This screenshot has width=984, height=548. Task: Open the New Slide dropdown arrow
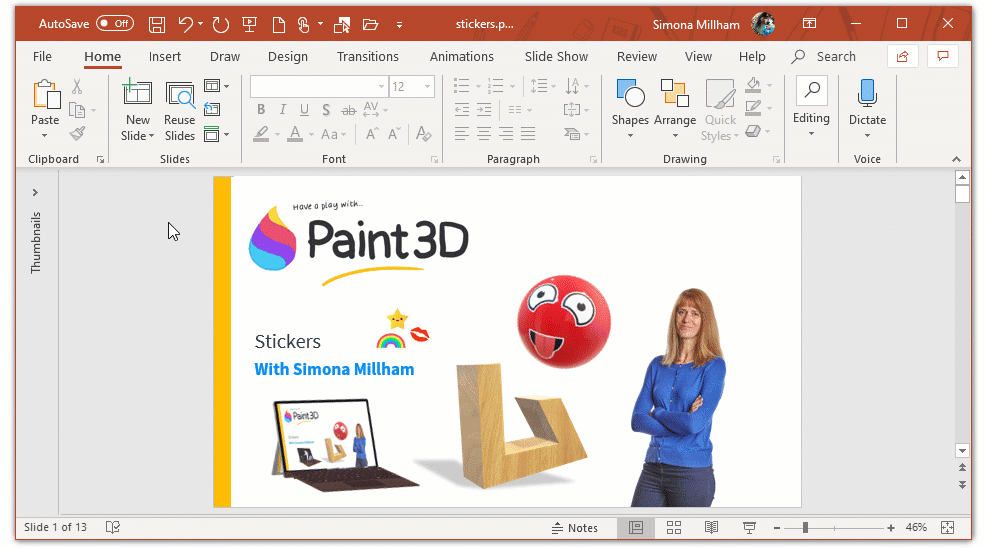(x=151, y=136)
